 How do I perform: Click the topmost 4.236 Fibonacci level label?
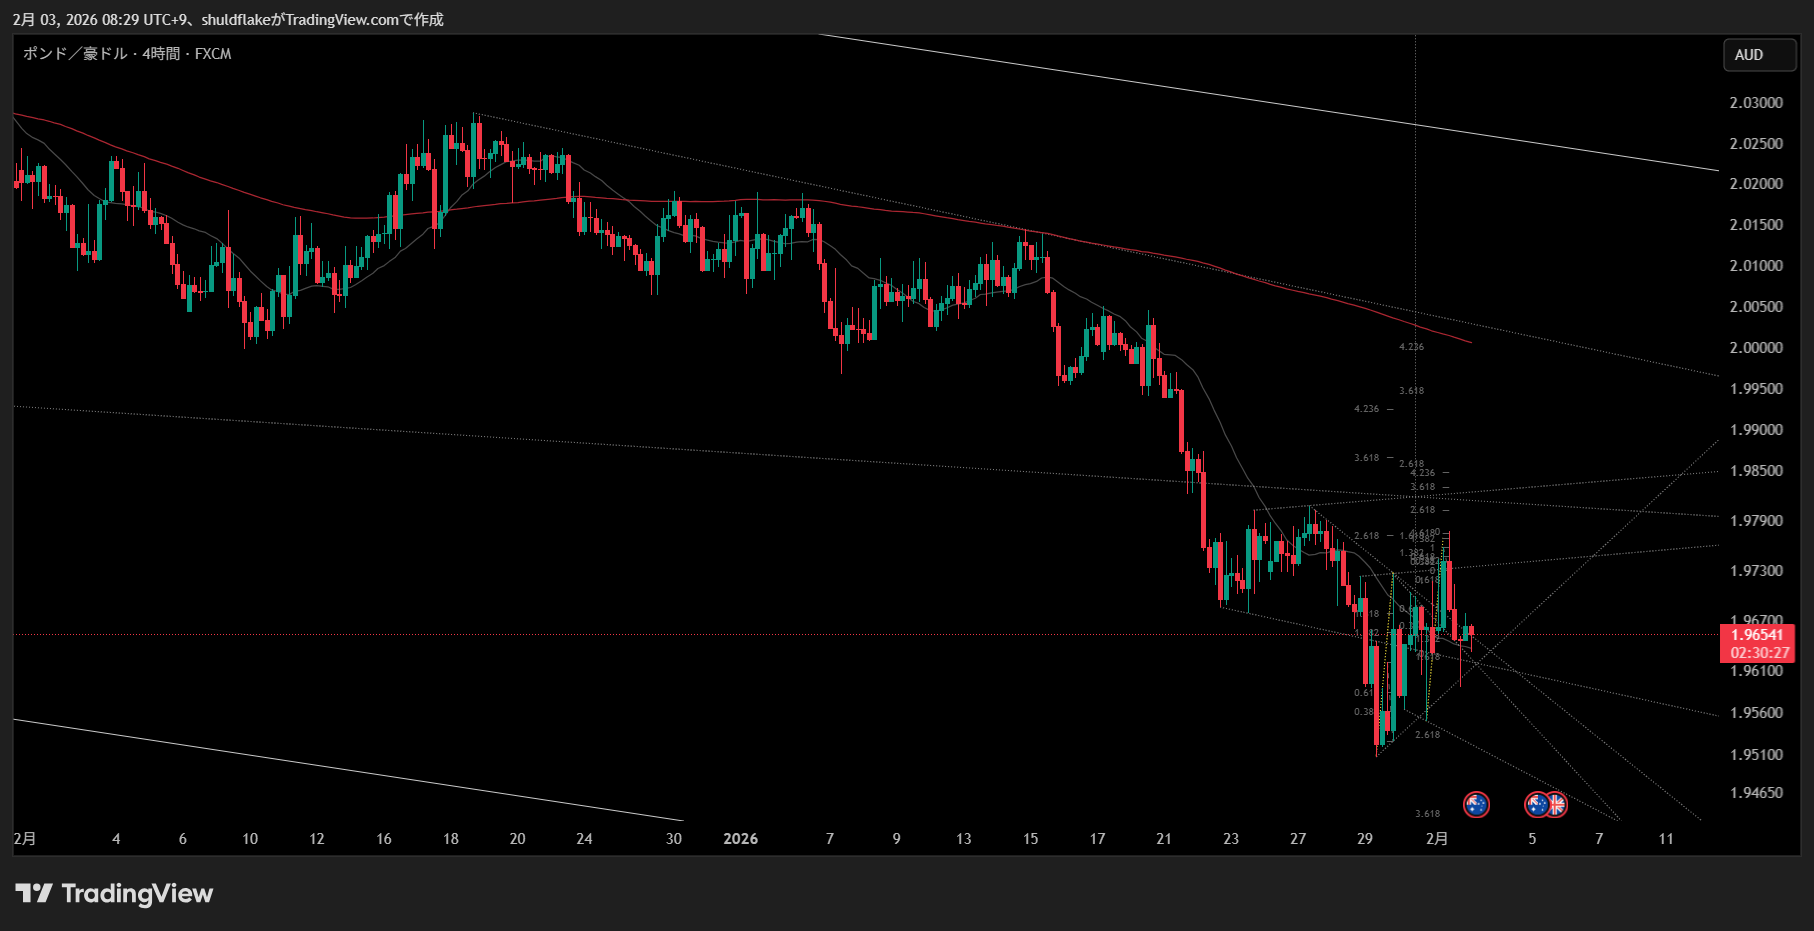point(1411,347)
